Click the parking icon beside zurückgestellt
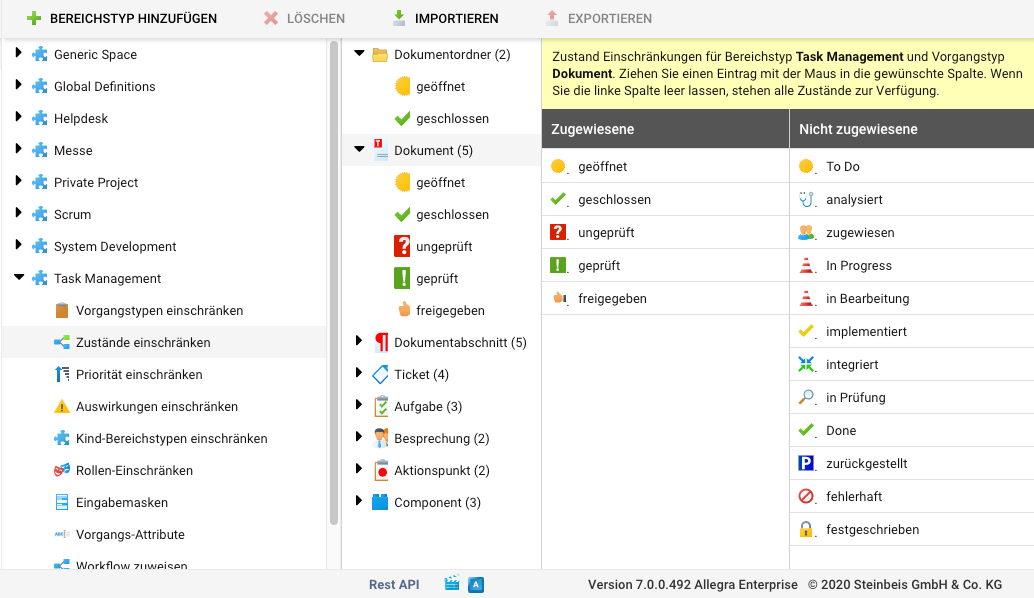Viewport: 1034px width, 598px height. [x=807, y=463]
